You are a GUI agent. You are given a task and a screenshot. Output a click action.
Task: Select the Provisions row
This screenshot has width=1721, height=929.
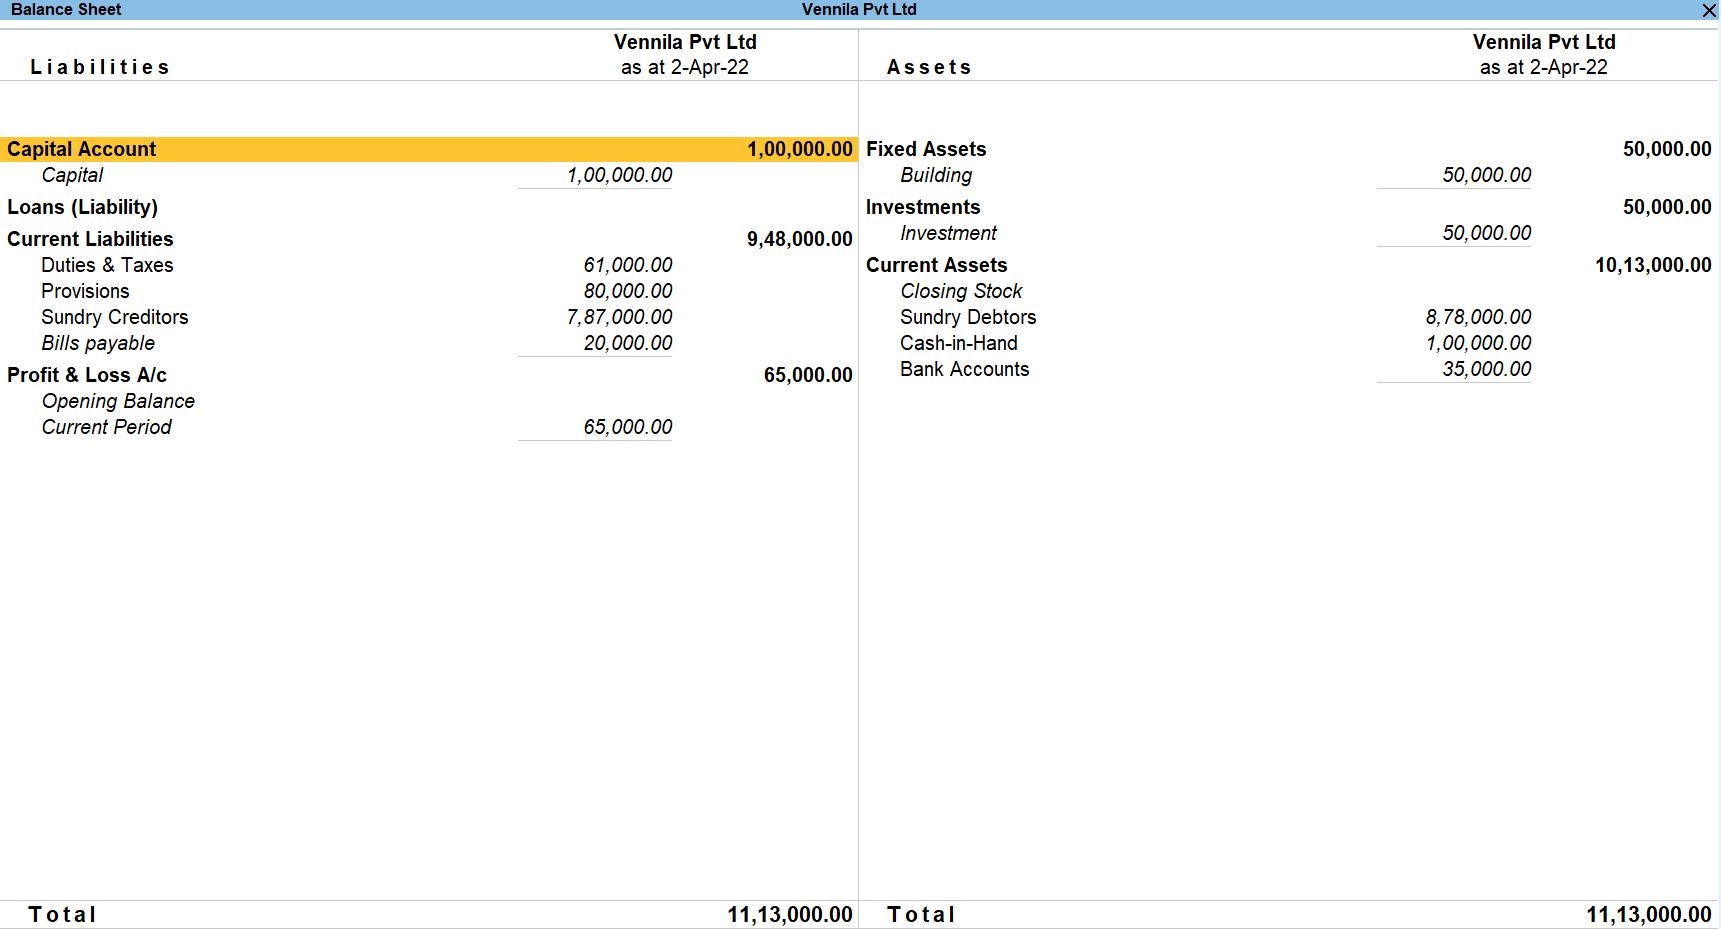[x=85, y=291]
